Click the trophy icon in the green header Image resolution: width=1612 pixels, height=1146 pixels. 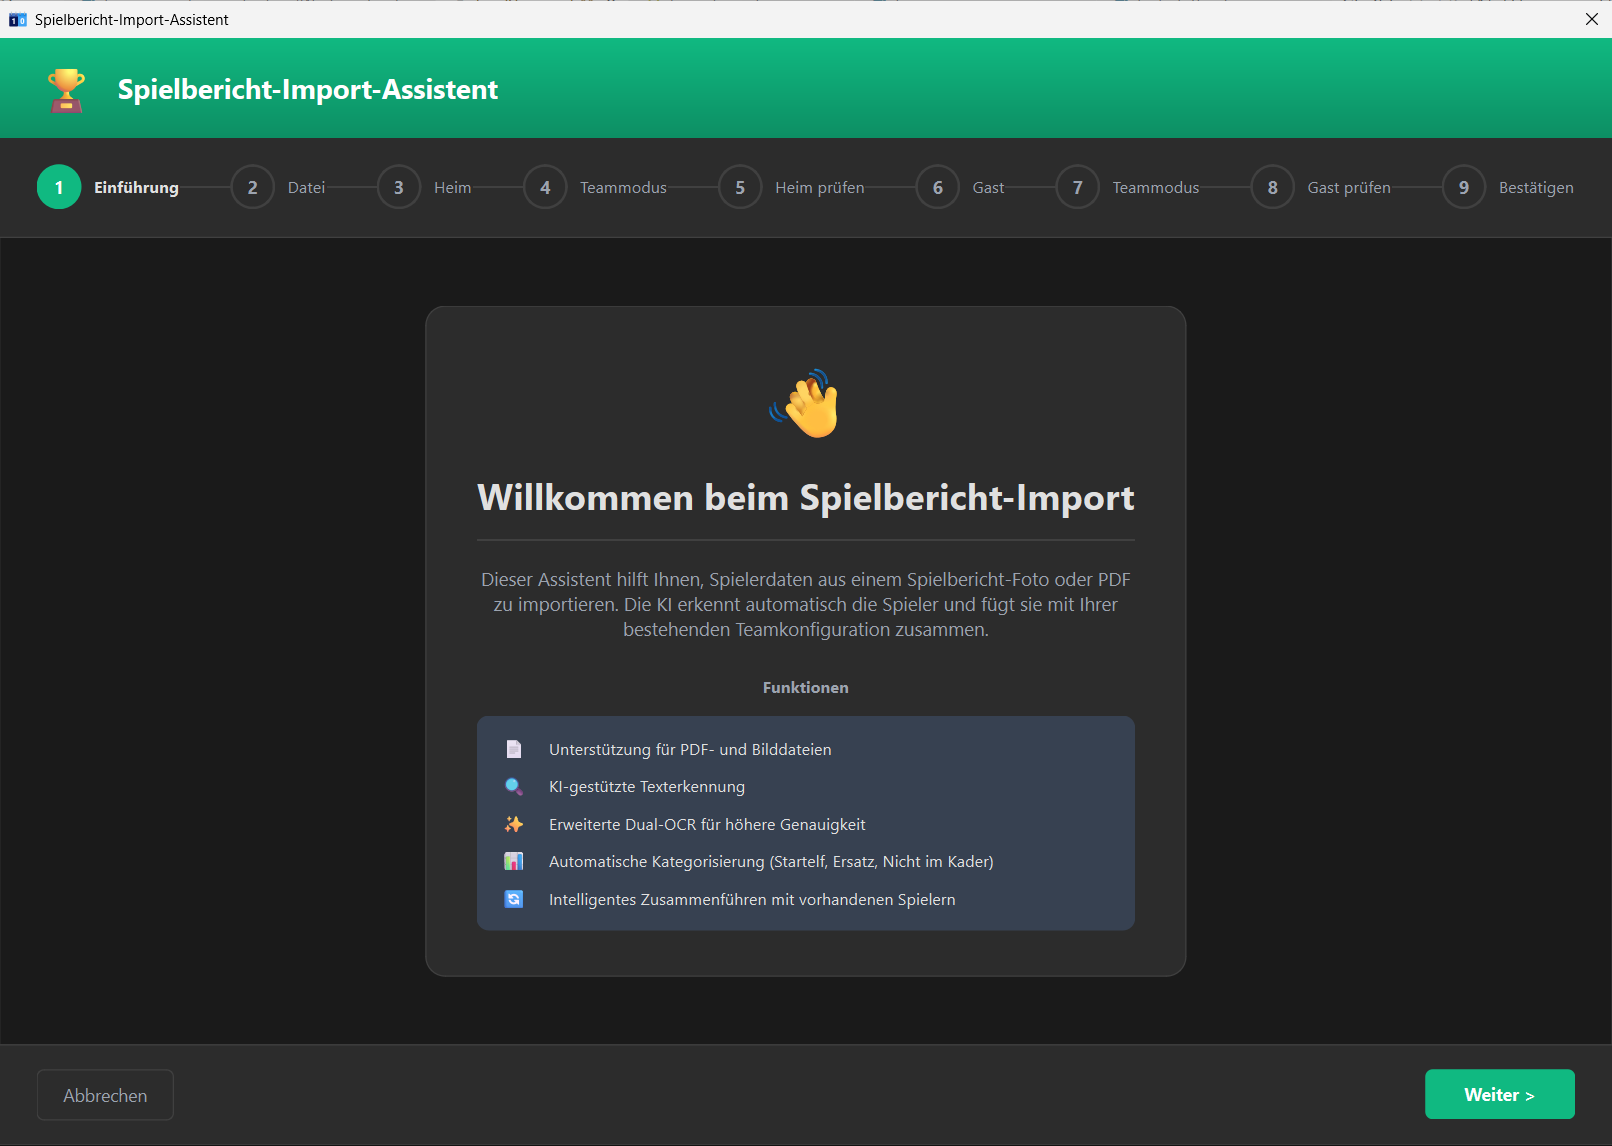(x=66, y=89)
